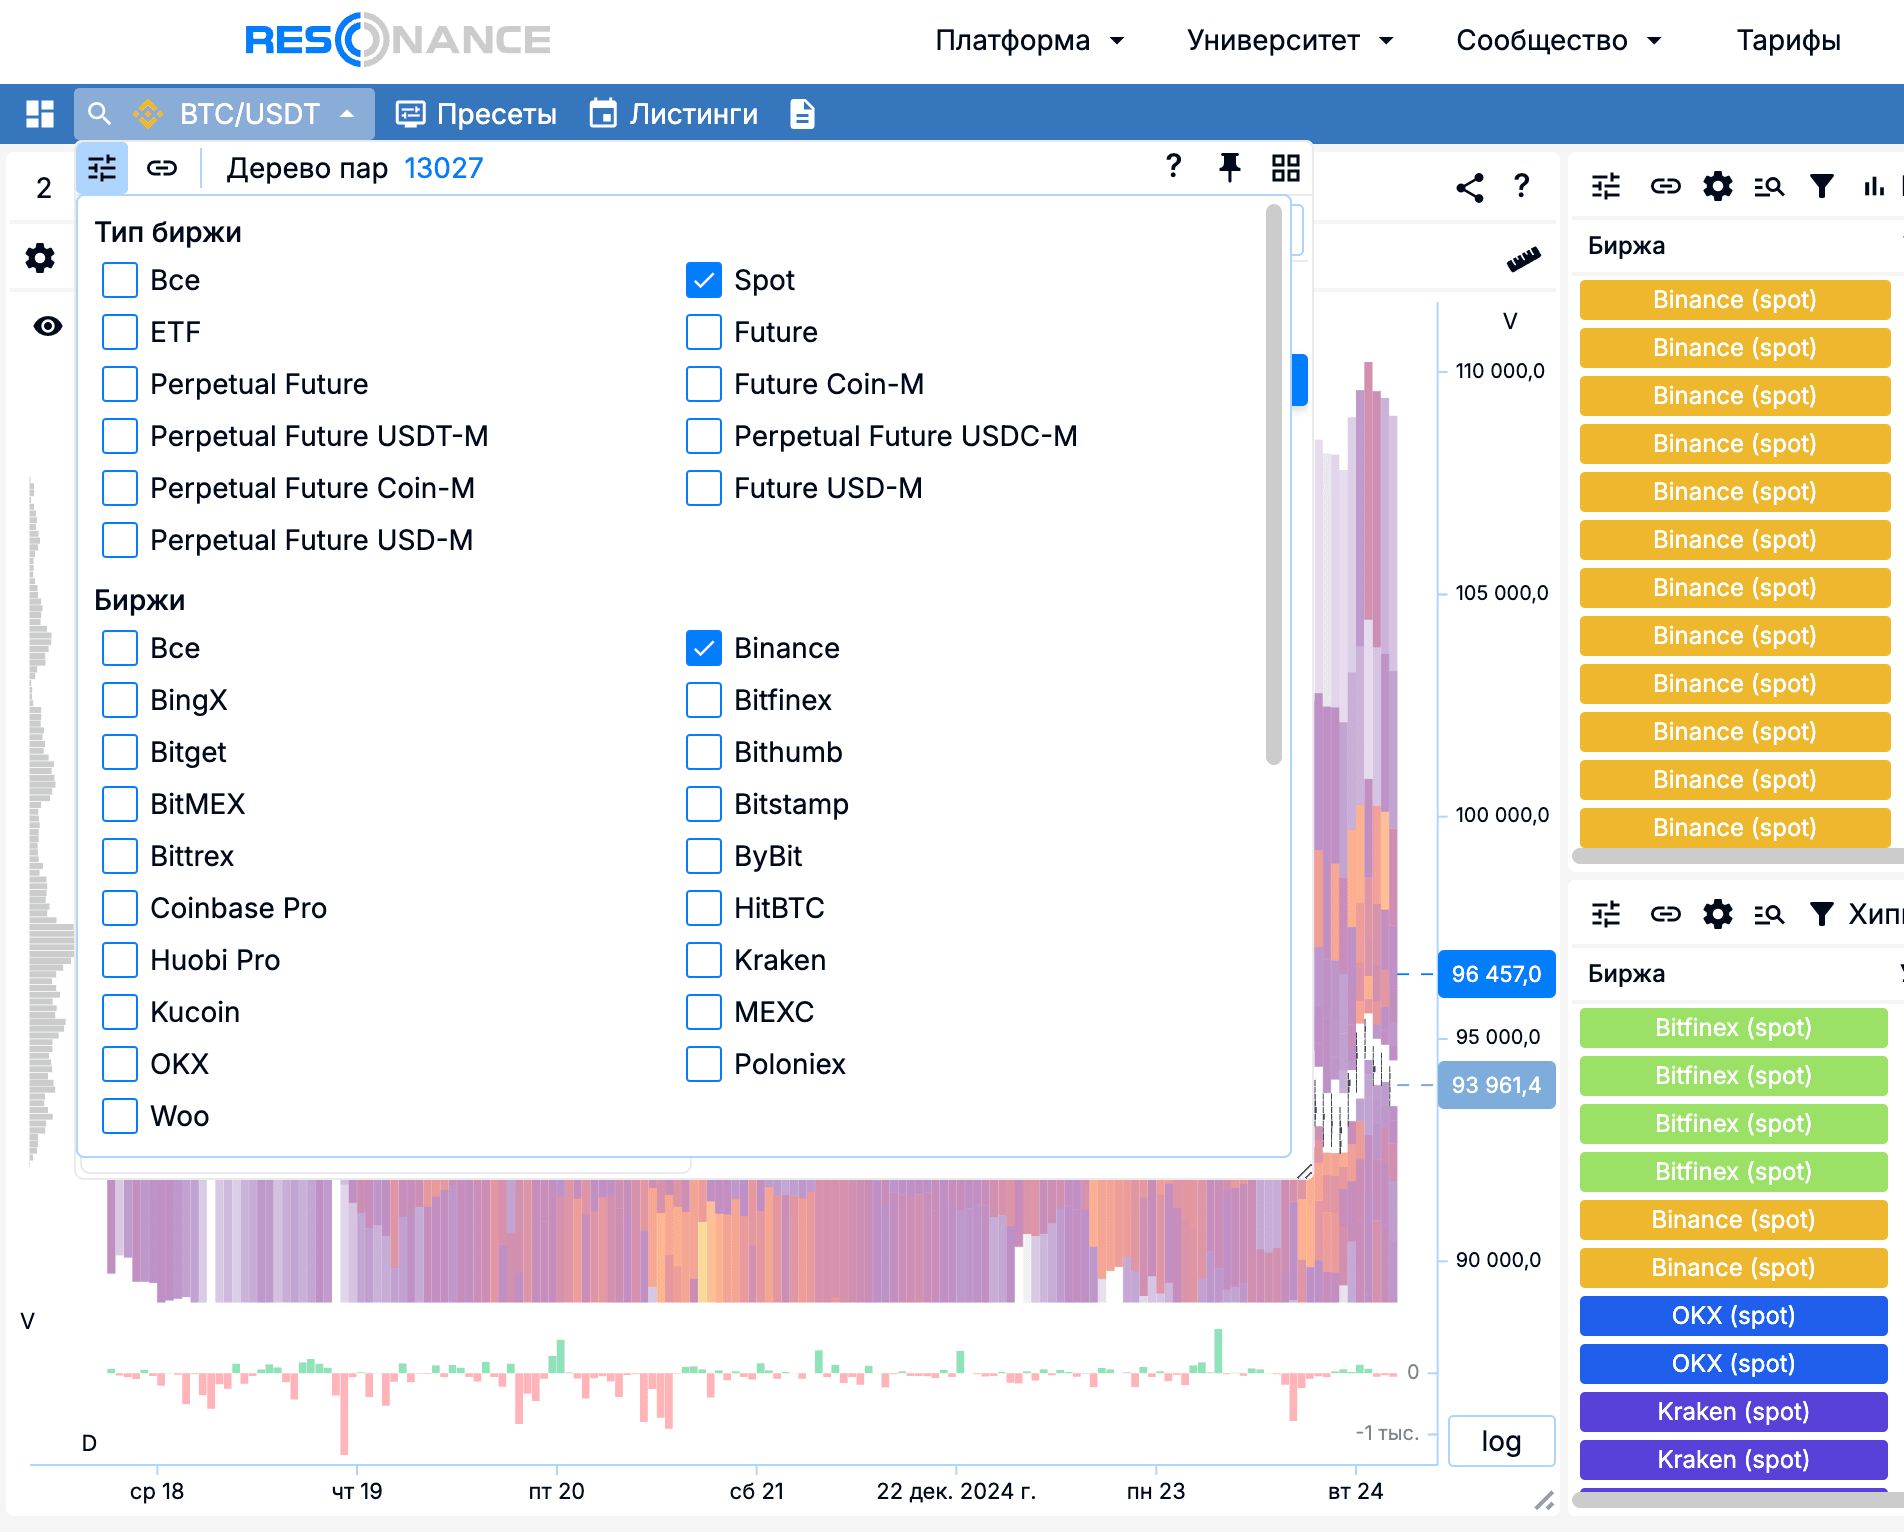Switch pair tree to grid view icon
Image resolution: width=1904 pixels, height=1532 pixels.
(x=1286, y=167)
